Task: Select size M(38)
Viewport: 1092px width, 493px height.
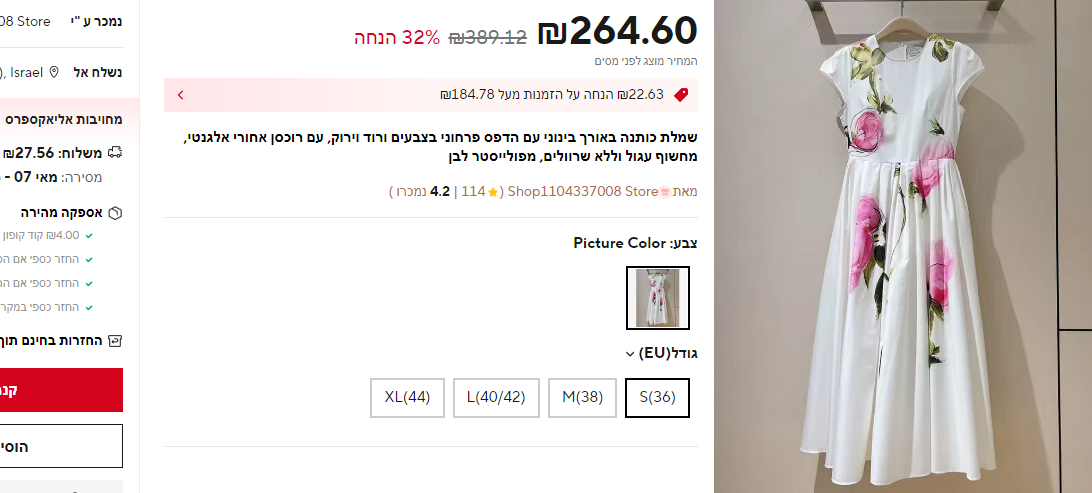Action: (x=582, y=398)
